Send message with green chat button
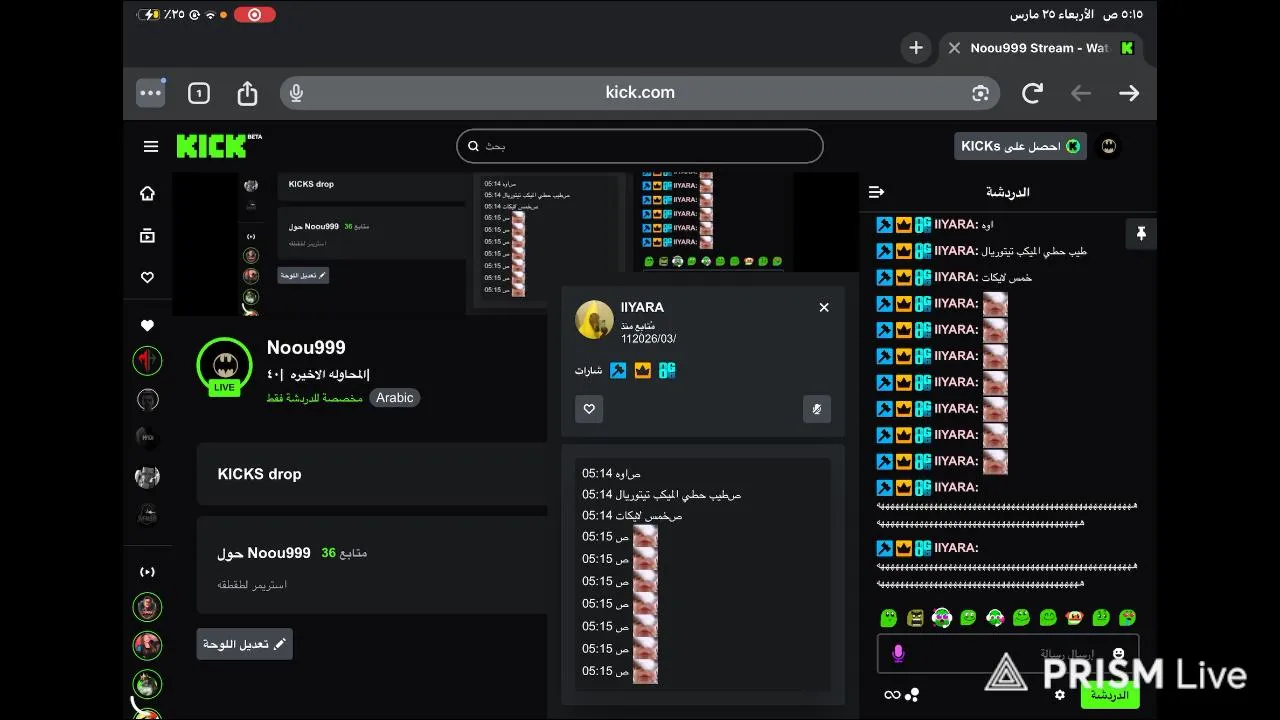This screenshot has height=720, width=1280. tap(1110, 695)
